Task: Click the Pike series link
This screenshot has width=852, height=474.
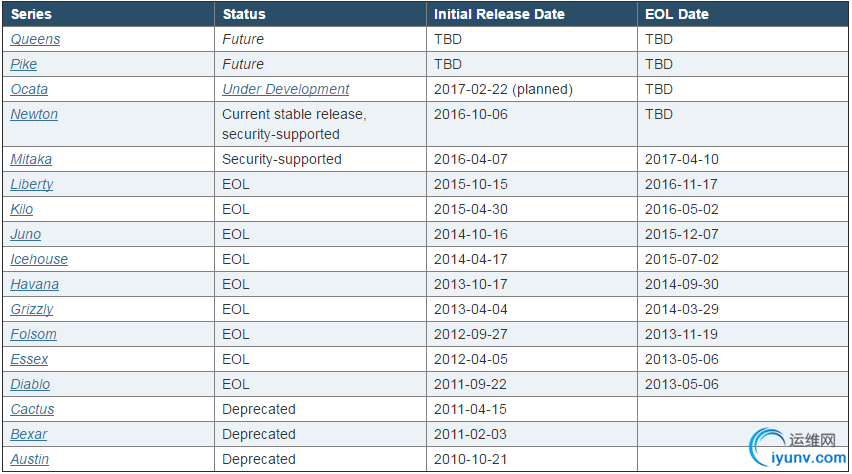Action: [x=24, y=64]
